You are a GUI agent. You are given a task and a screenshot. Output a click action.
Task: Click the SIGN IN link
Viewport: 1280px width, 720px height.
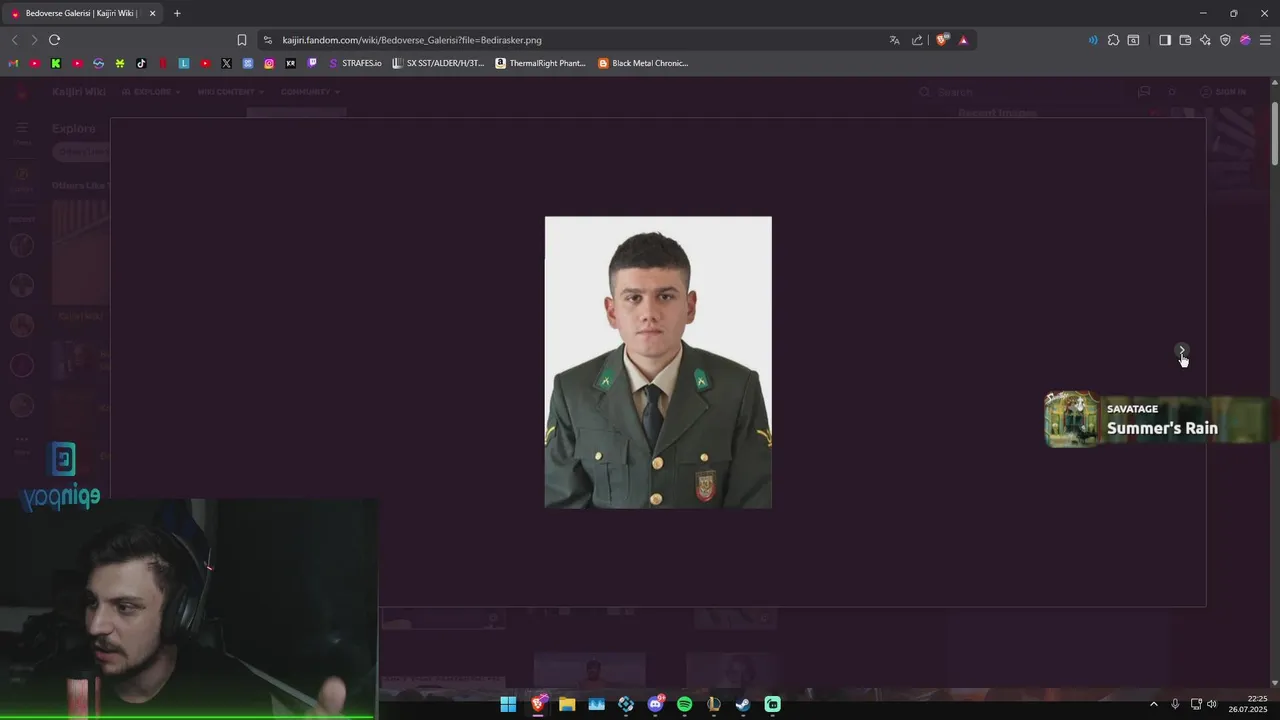coord(1223,92)
